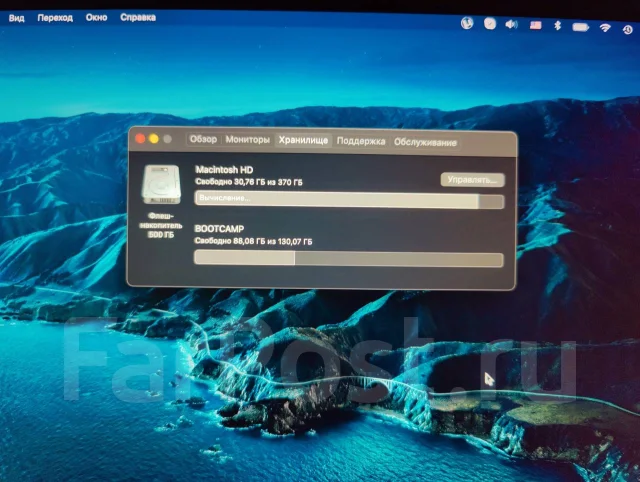Click the BOOTCAMP storage usage bar
The height and width of the screenshot is (482, 640).
coord(349,259)
